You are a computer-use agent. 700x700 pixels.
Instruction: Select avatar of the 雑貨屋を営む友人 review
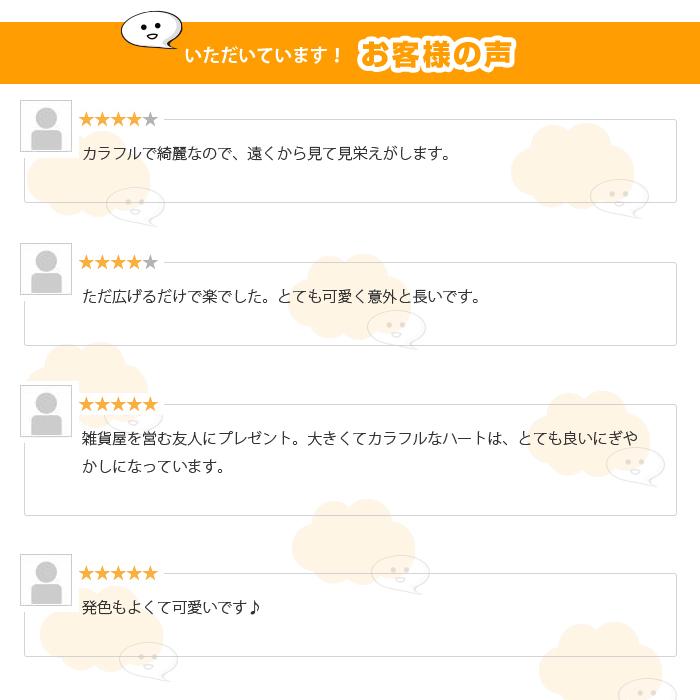pos(46,411)
